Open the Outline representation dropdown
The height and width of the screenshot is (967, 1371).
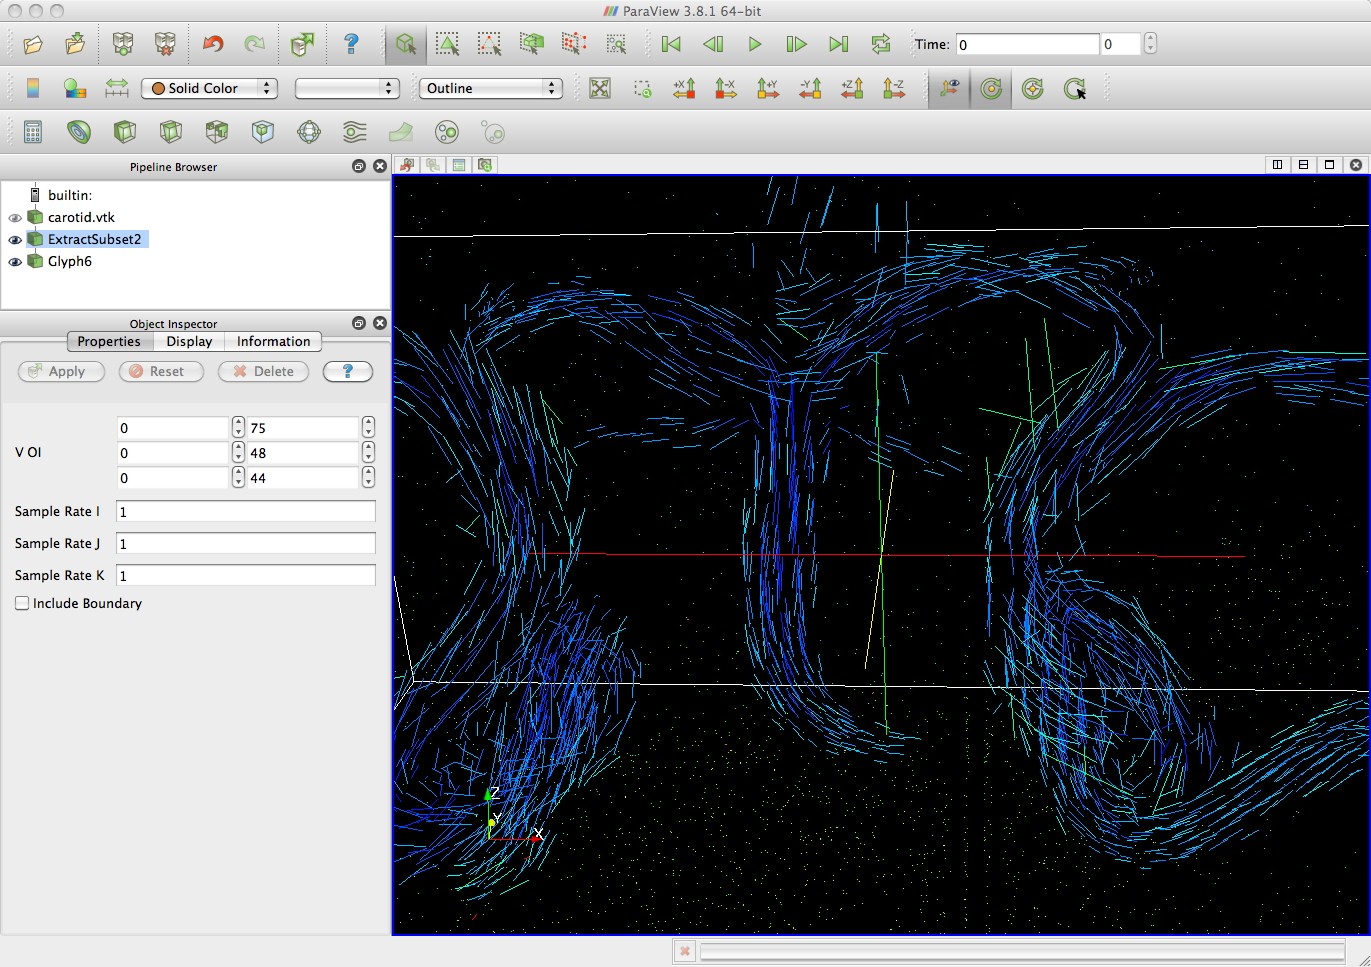point(491,88)
